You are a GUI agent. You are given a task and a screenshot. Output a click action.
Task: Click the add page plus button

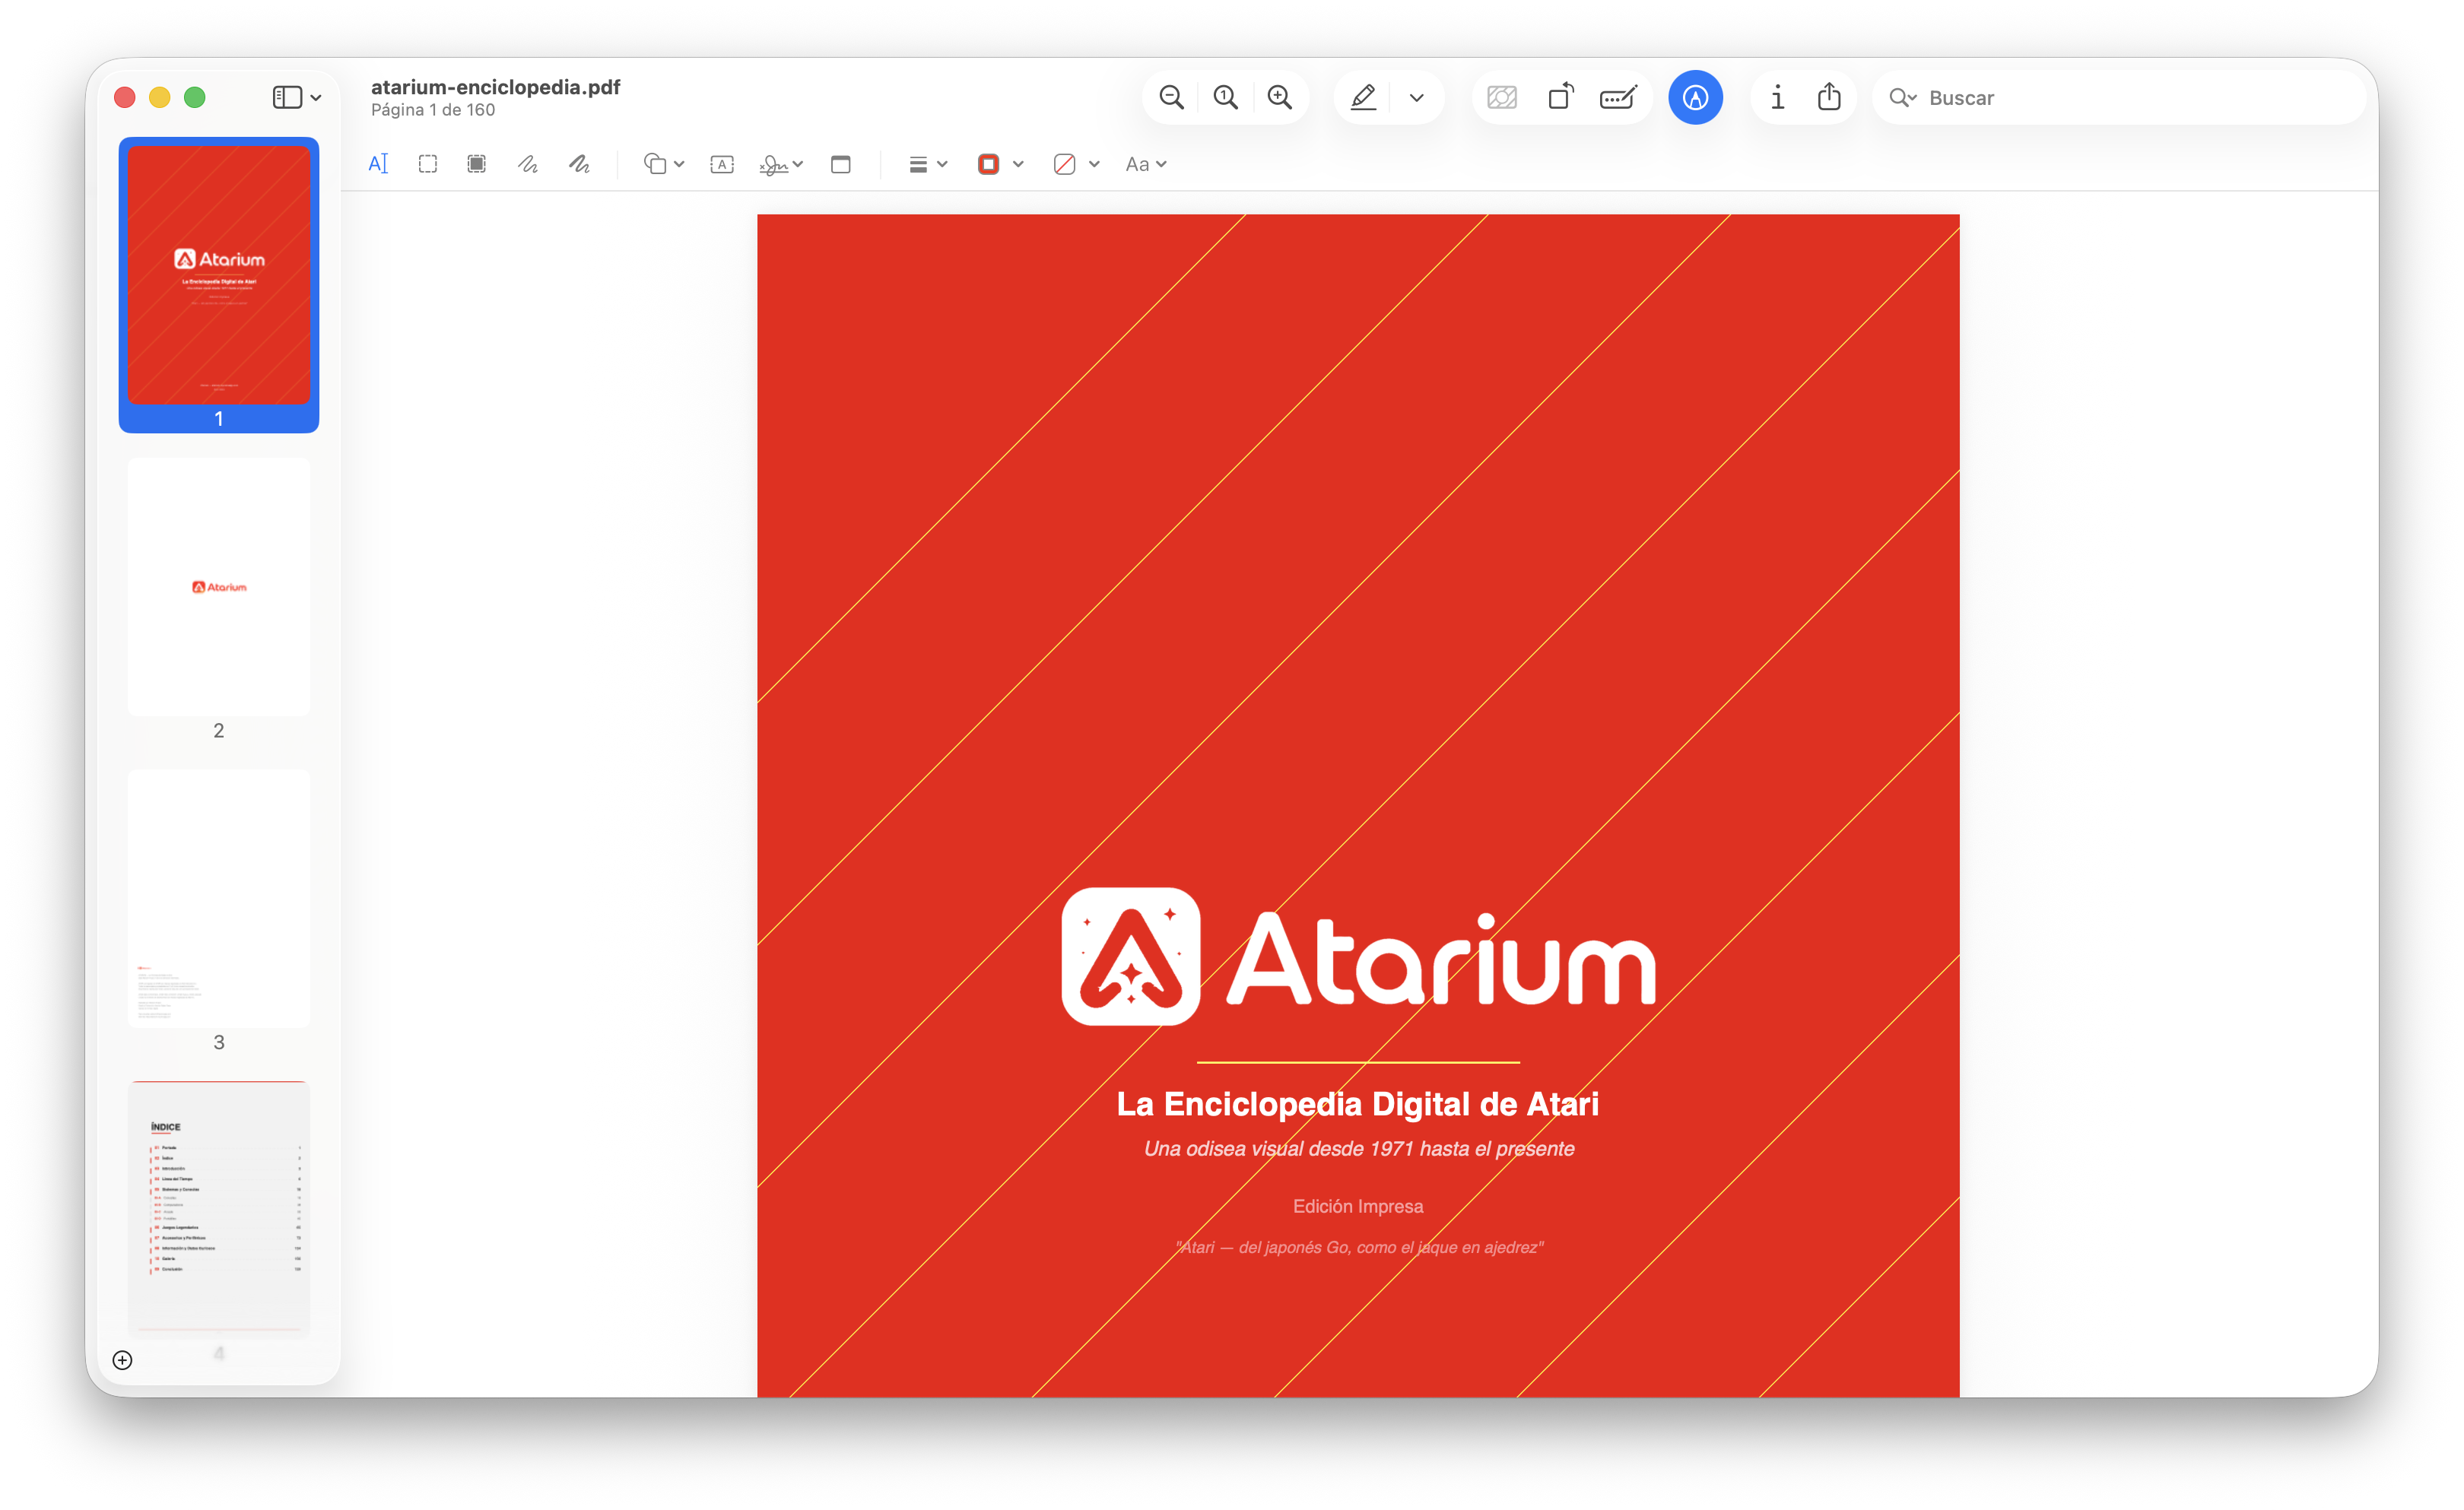pos(122,1360)
